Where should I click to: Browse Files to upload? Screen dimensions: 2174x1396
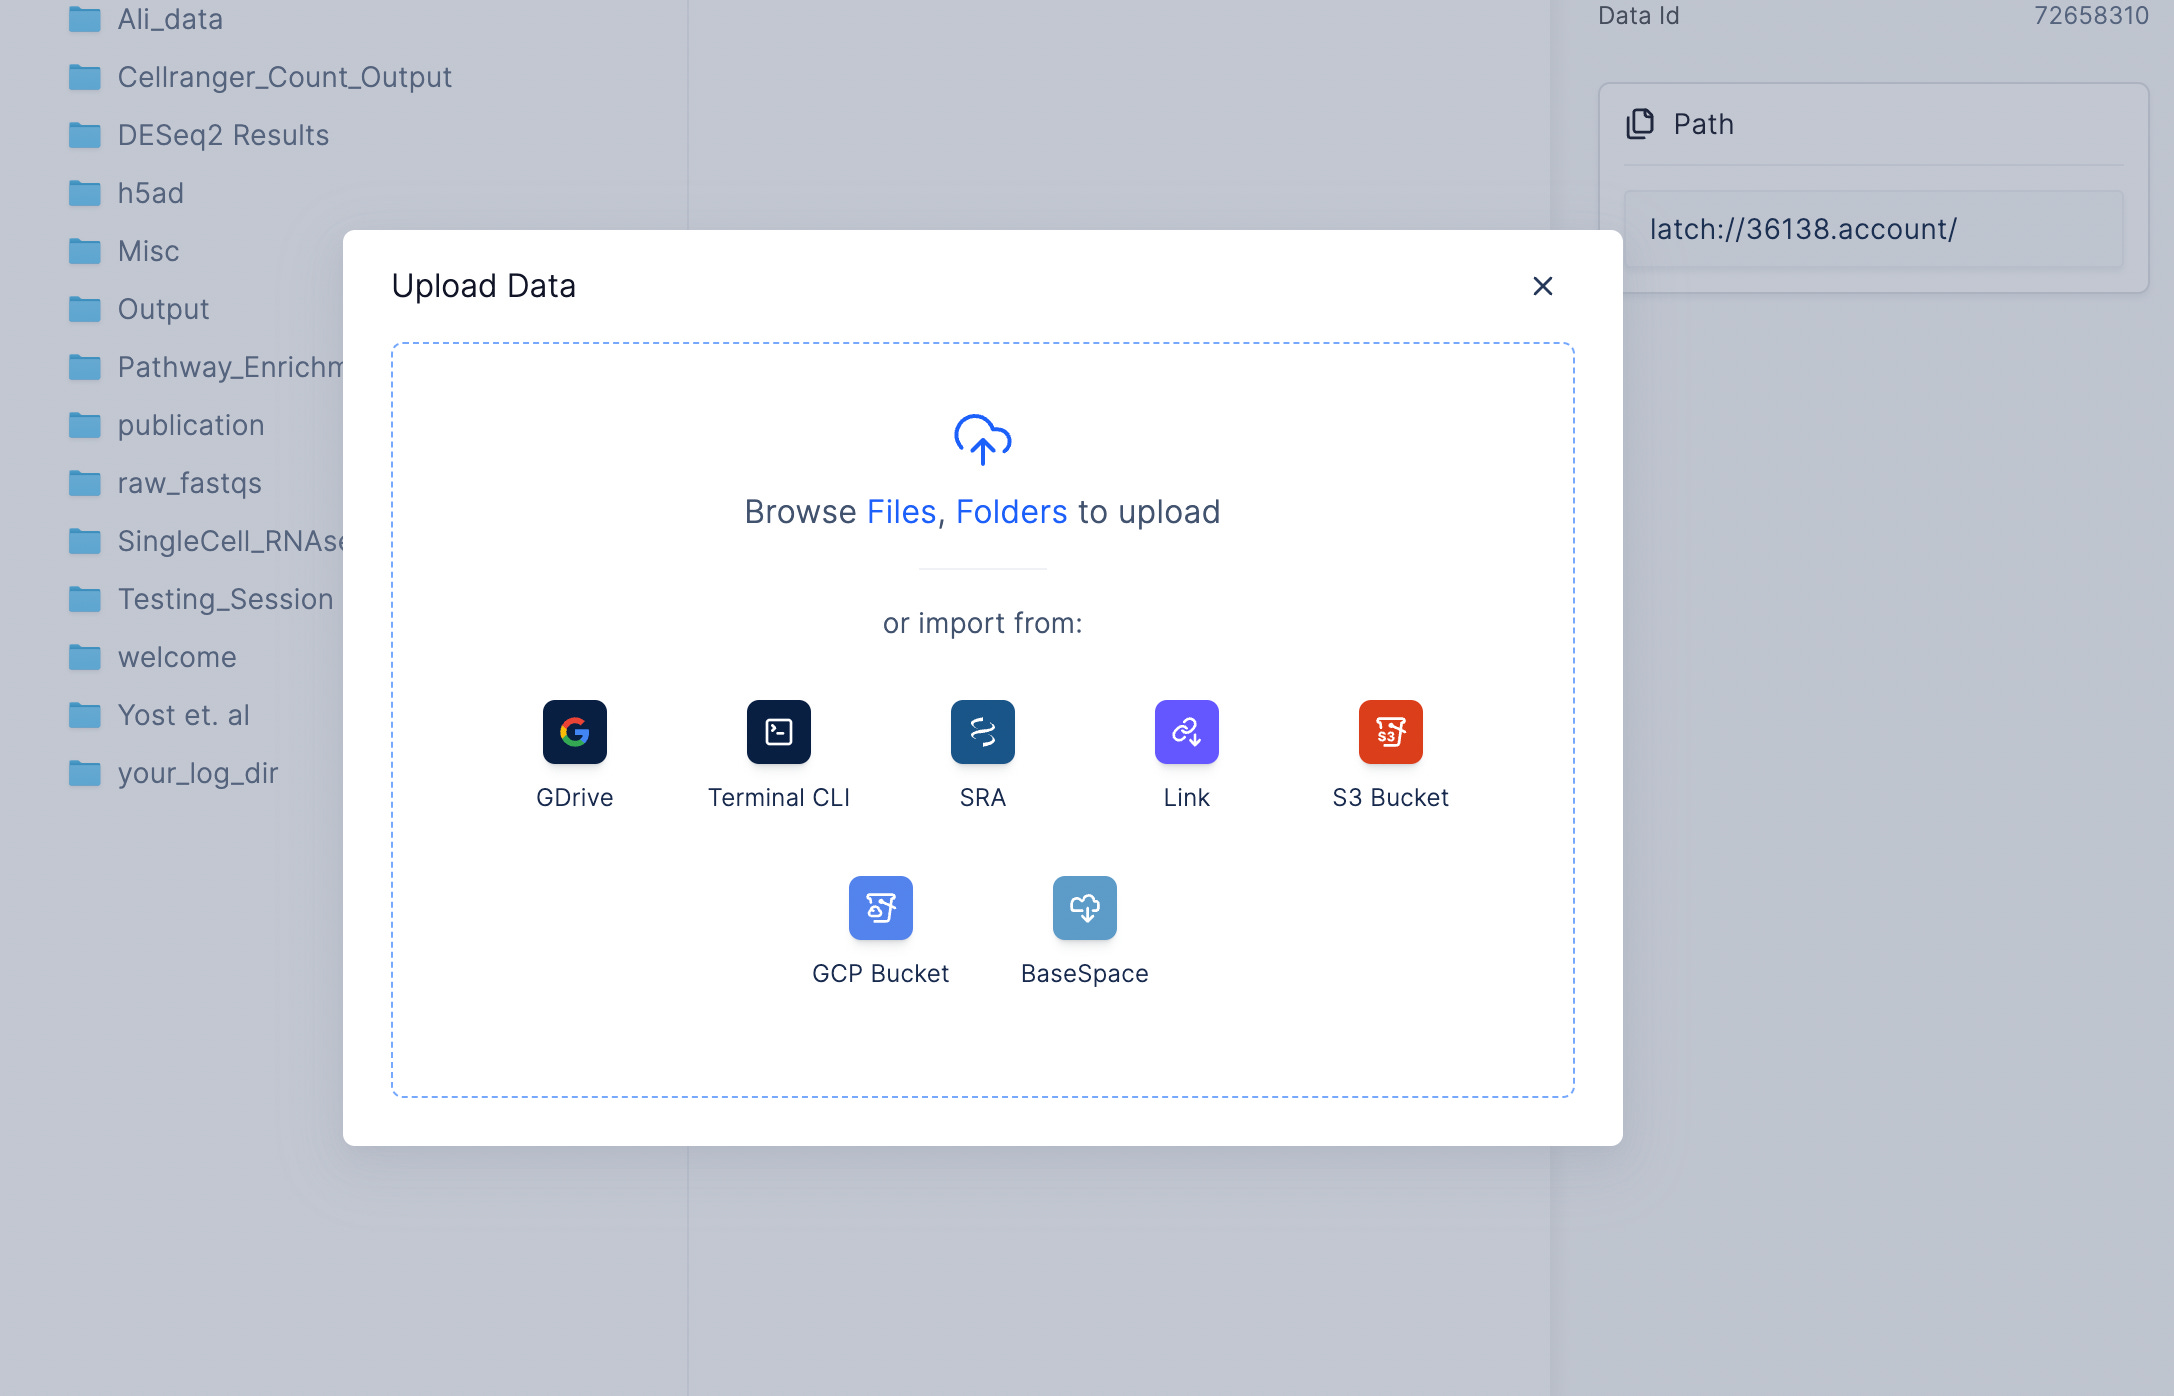(x=901, y=512)
